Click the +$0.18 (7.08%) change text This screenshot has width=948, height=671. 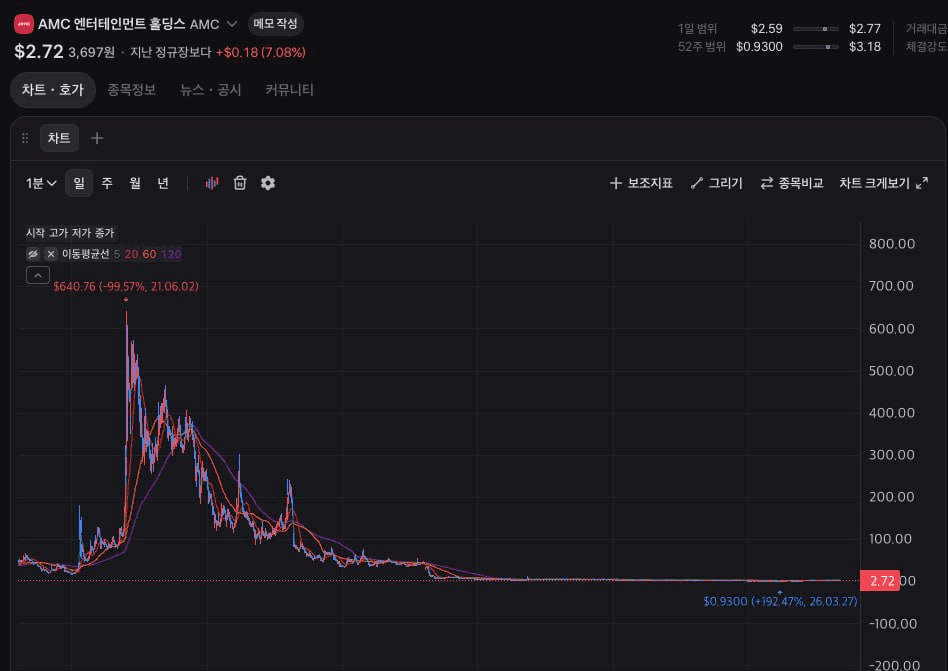point(261,53)
